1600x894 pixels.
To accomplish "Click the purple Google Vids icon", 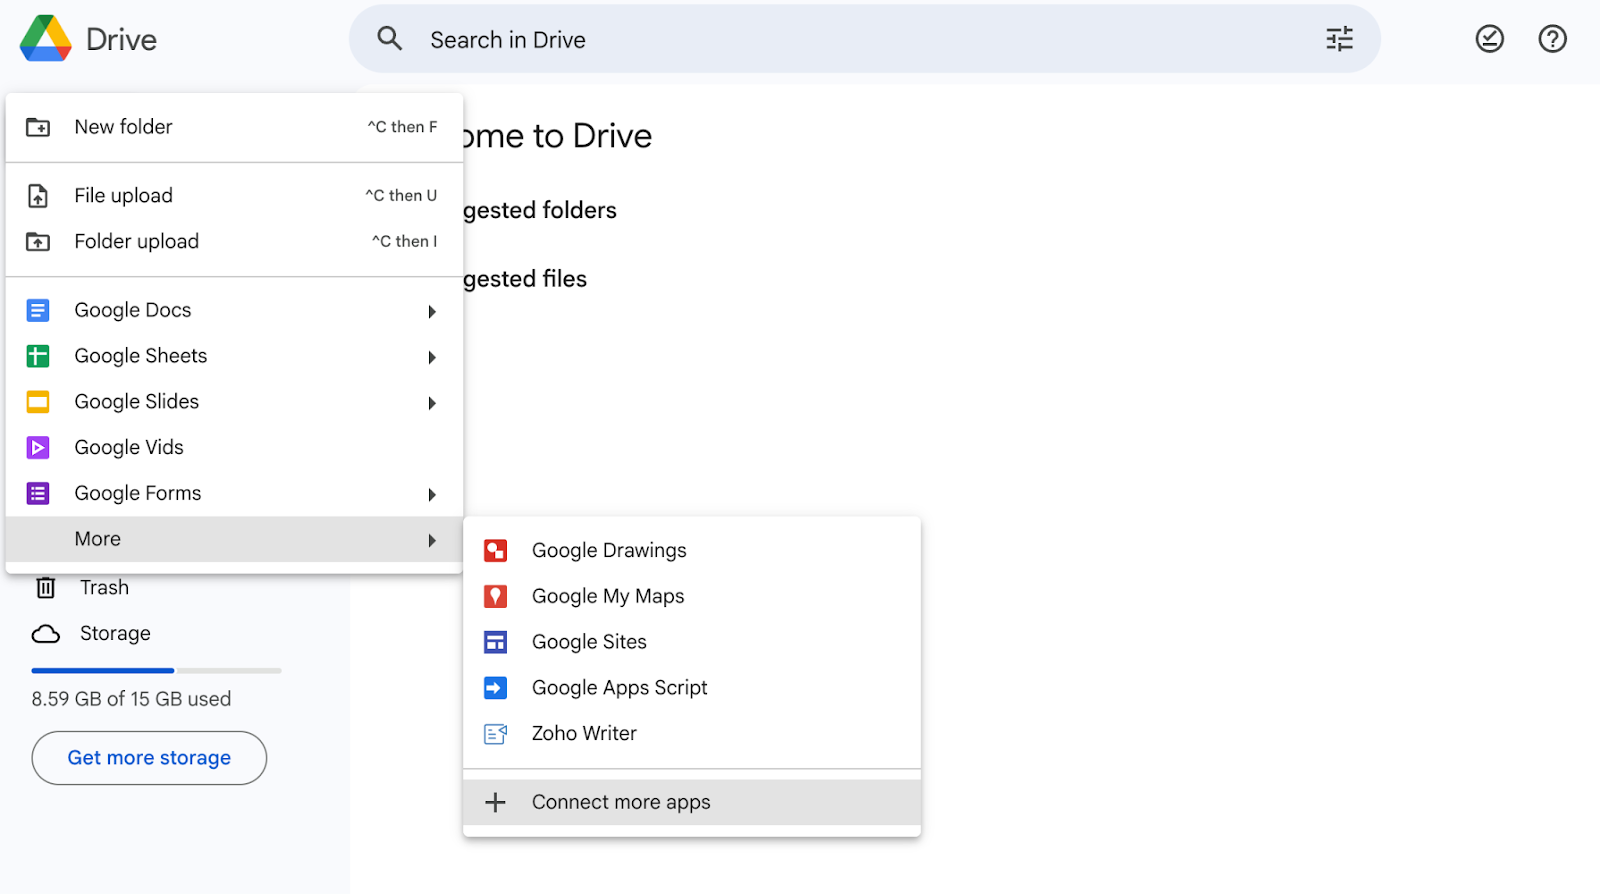I will [38, 448].
